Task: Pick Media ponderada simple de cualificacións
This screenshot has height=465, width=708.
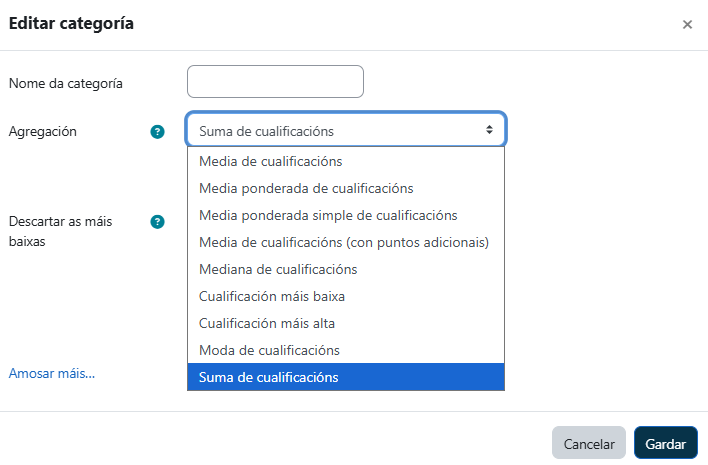Action: click(x=328, y=215)
